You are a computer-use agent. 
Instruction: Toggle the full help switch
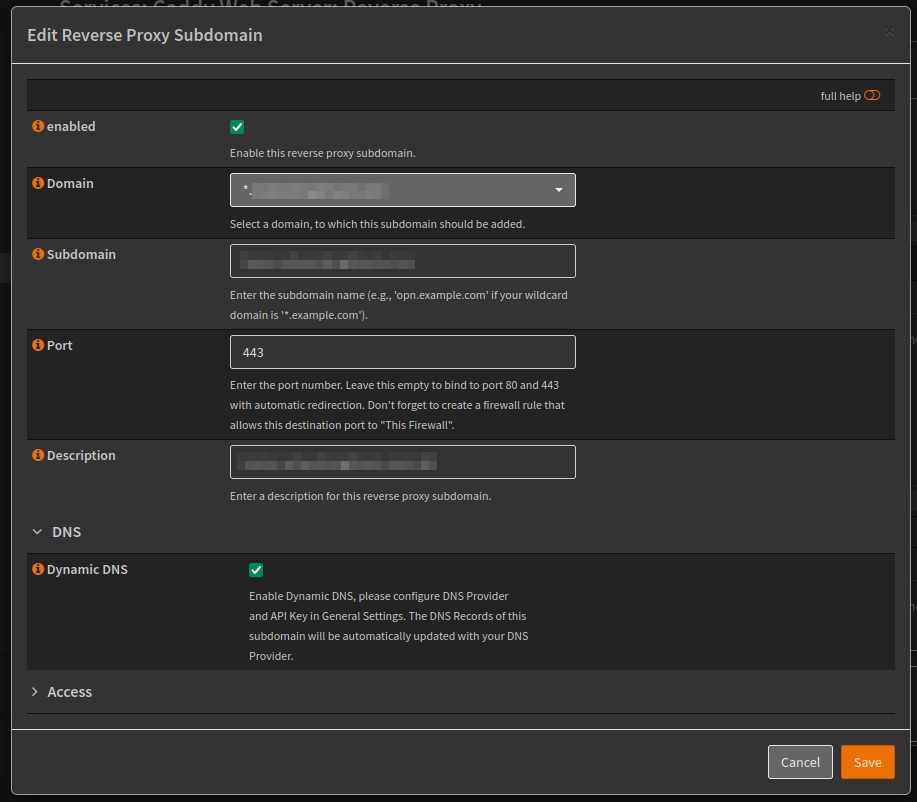872,96
